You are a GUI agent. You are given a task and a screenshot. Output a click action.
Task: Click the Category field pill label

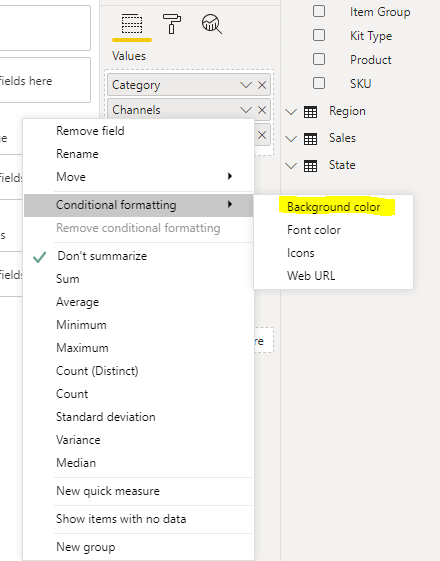136,86
